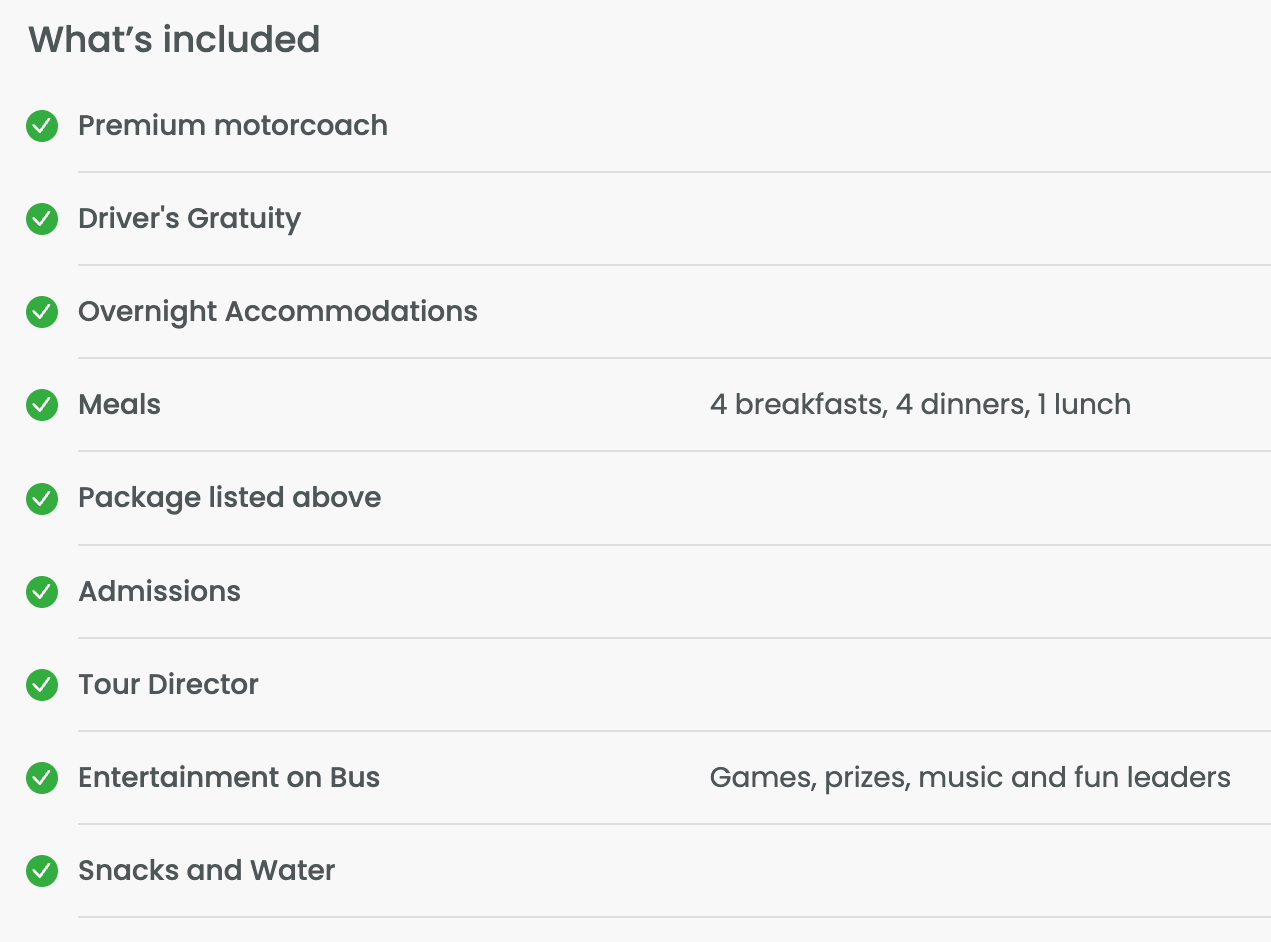Click the green checkmark beside Premium motorcoach
1271x942 pixels.
coord(42,126)
